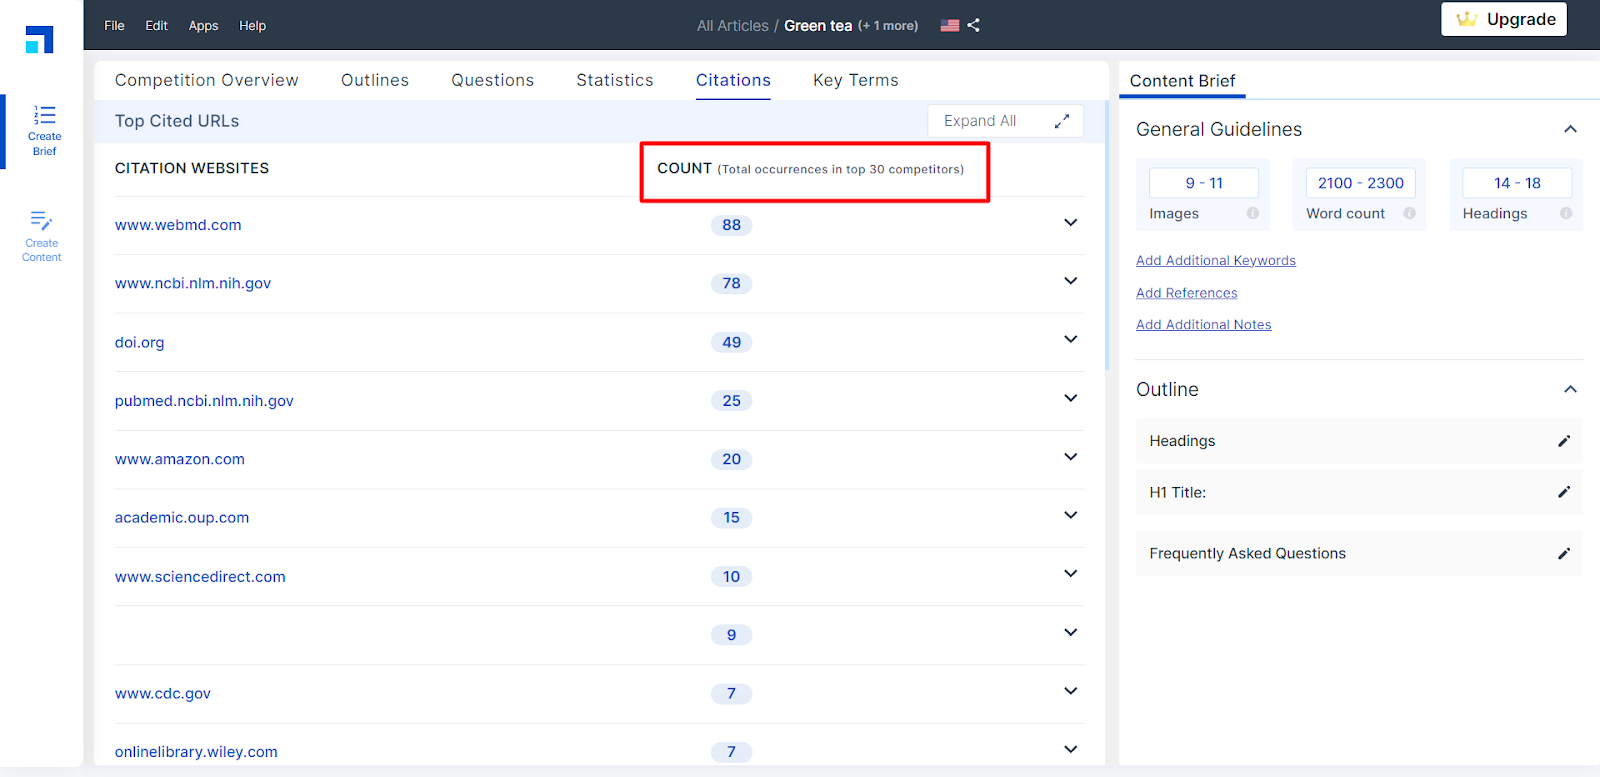Screen dimensions: 1600x777
Task: Expand the www.webmd.com citation row
Action: pyautogui.click(x=1070, y=223)
